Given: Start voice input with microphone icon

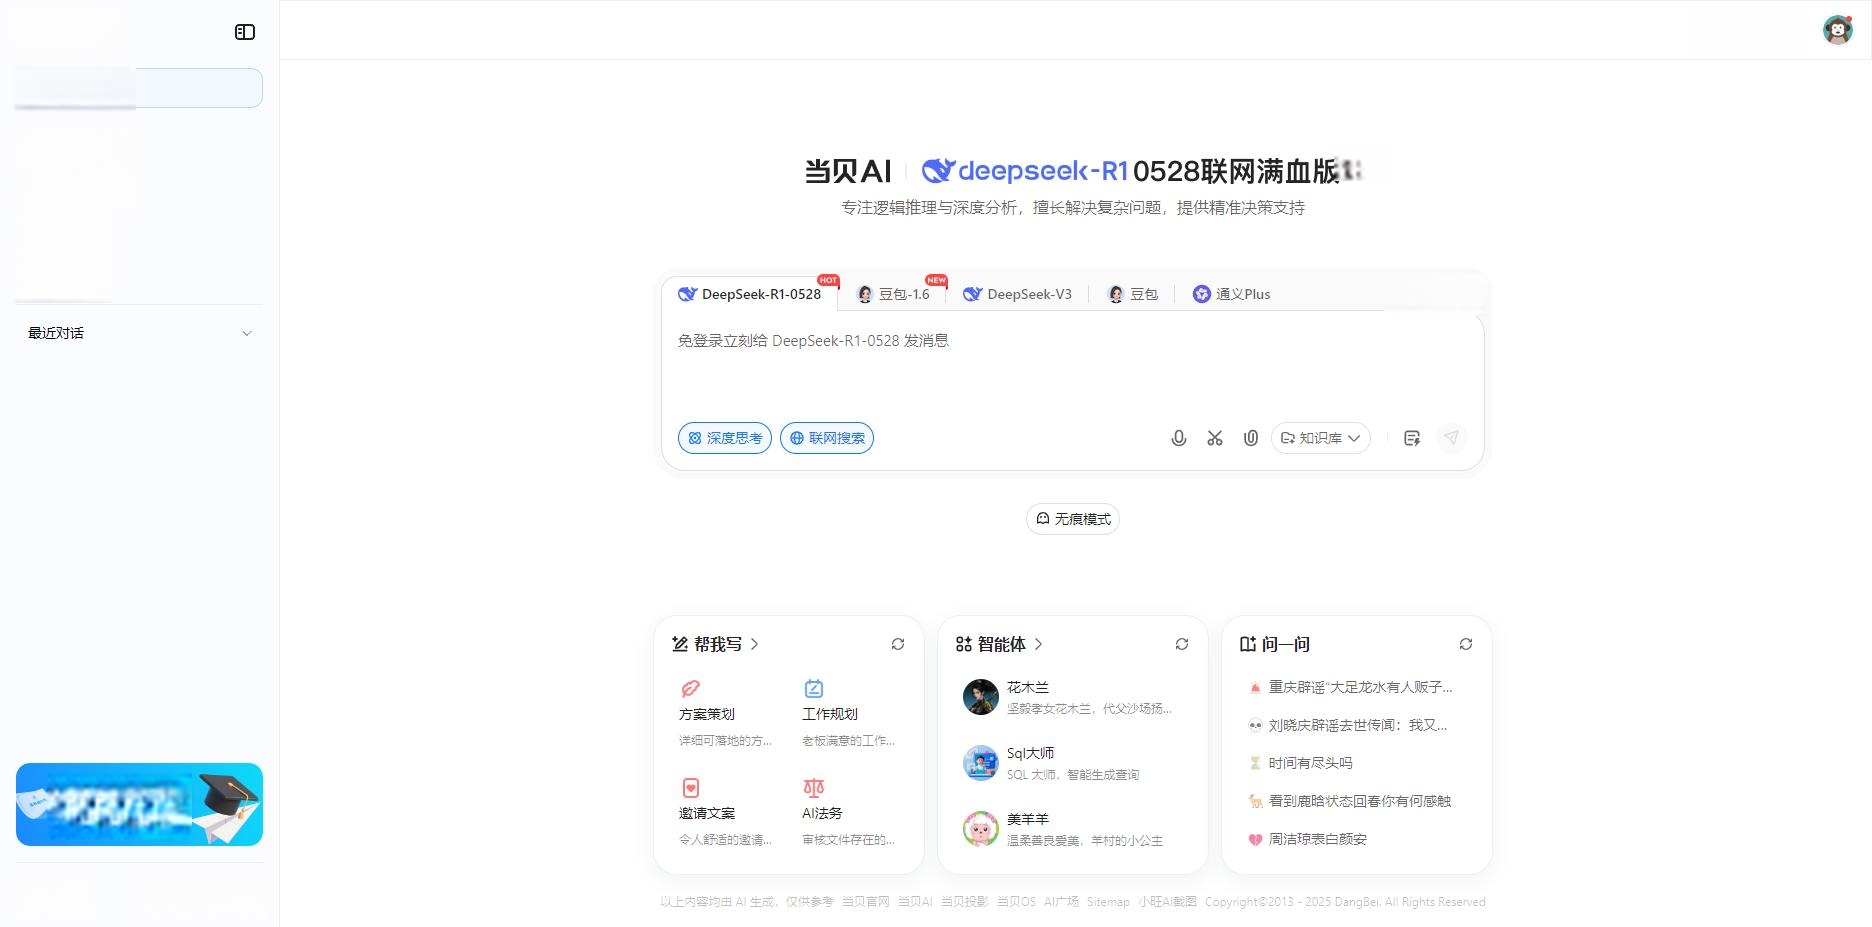Looking at the screenshot, I should [x=1179, y=438].
